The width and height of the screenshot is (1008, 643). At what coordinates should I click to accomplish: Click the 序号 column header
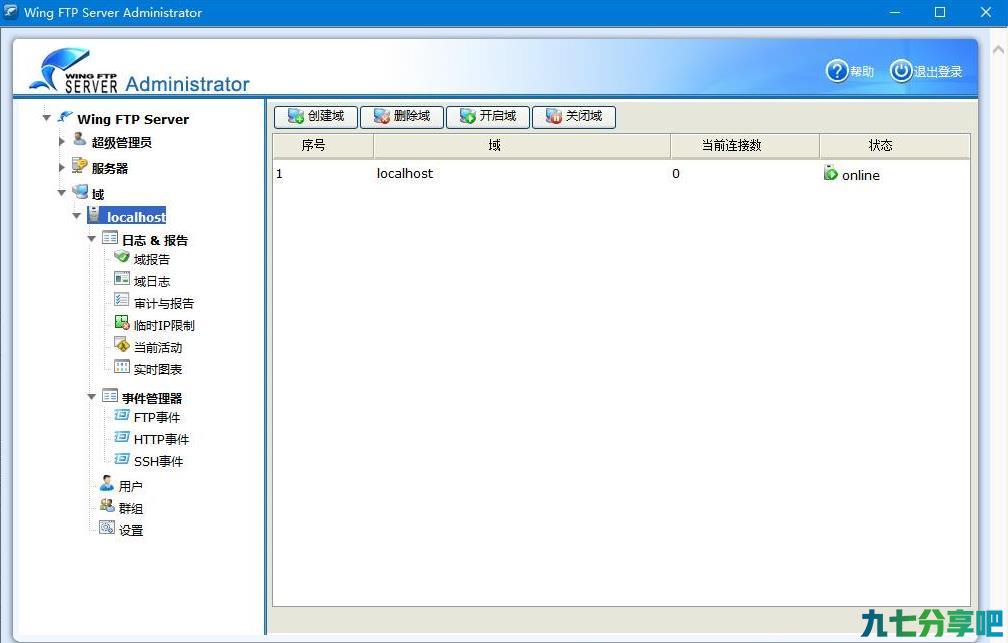coord(323,146)
